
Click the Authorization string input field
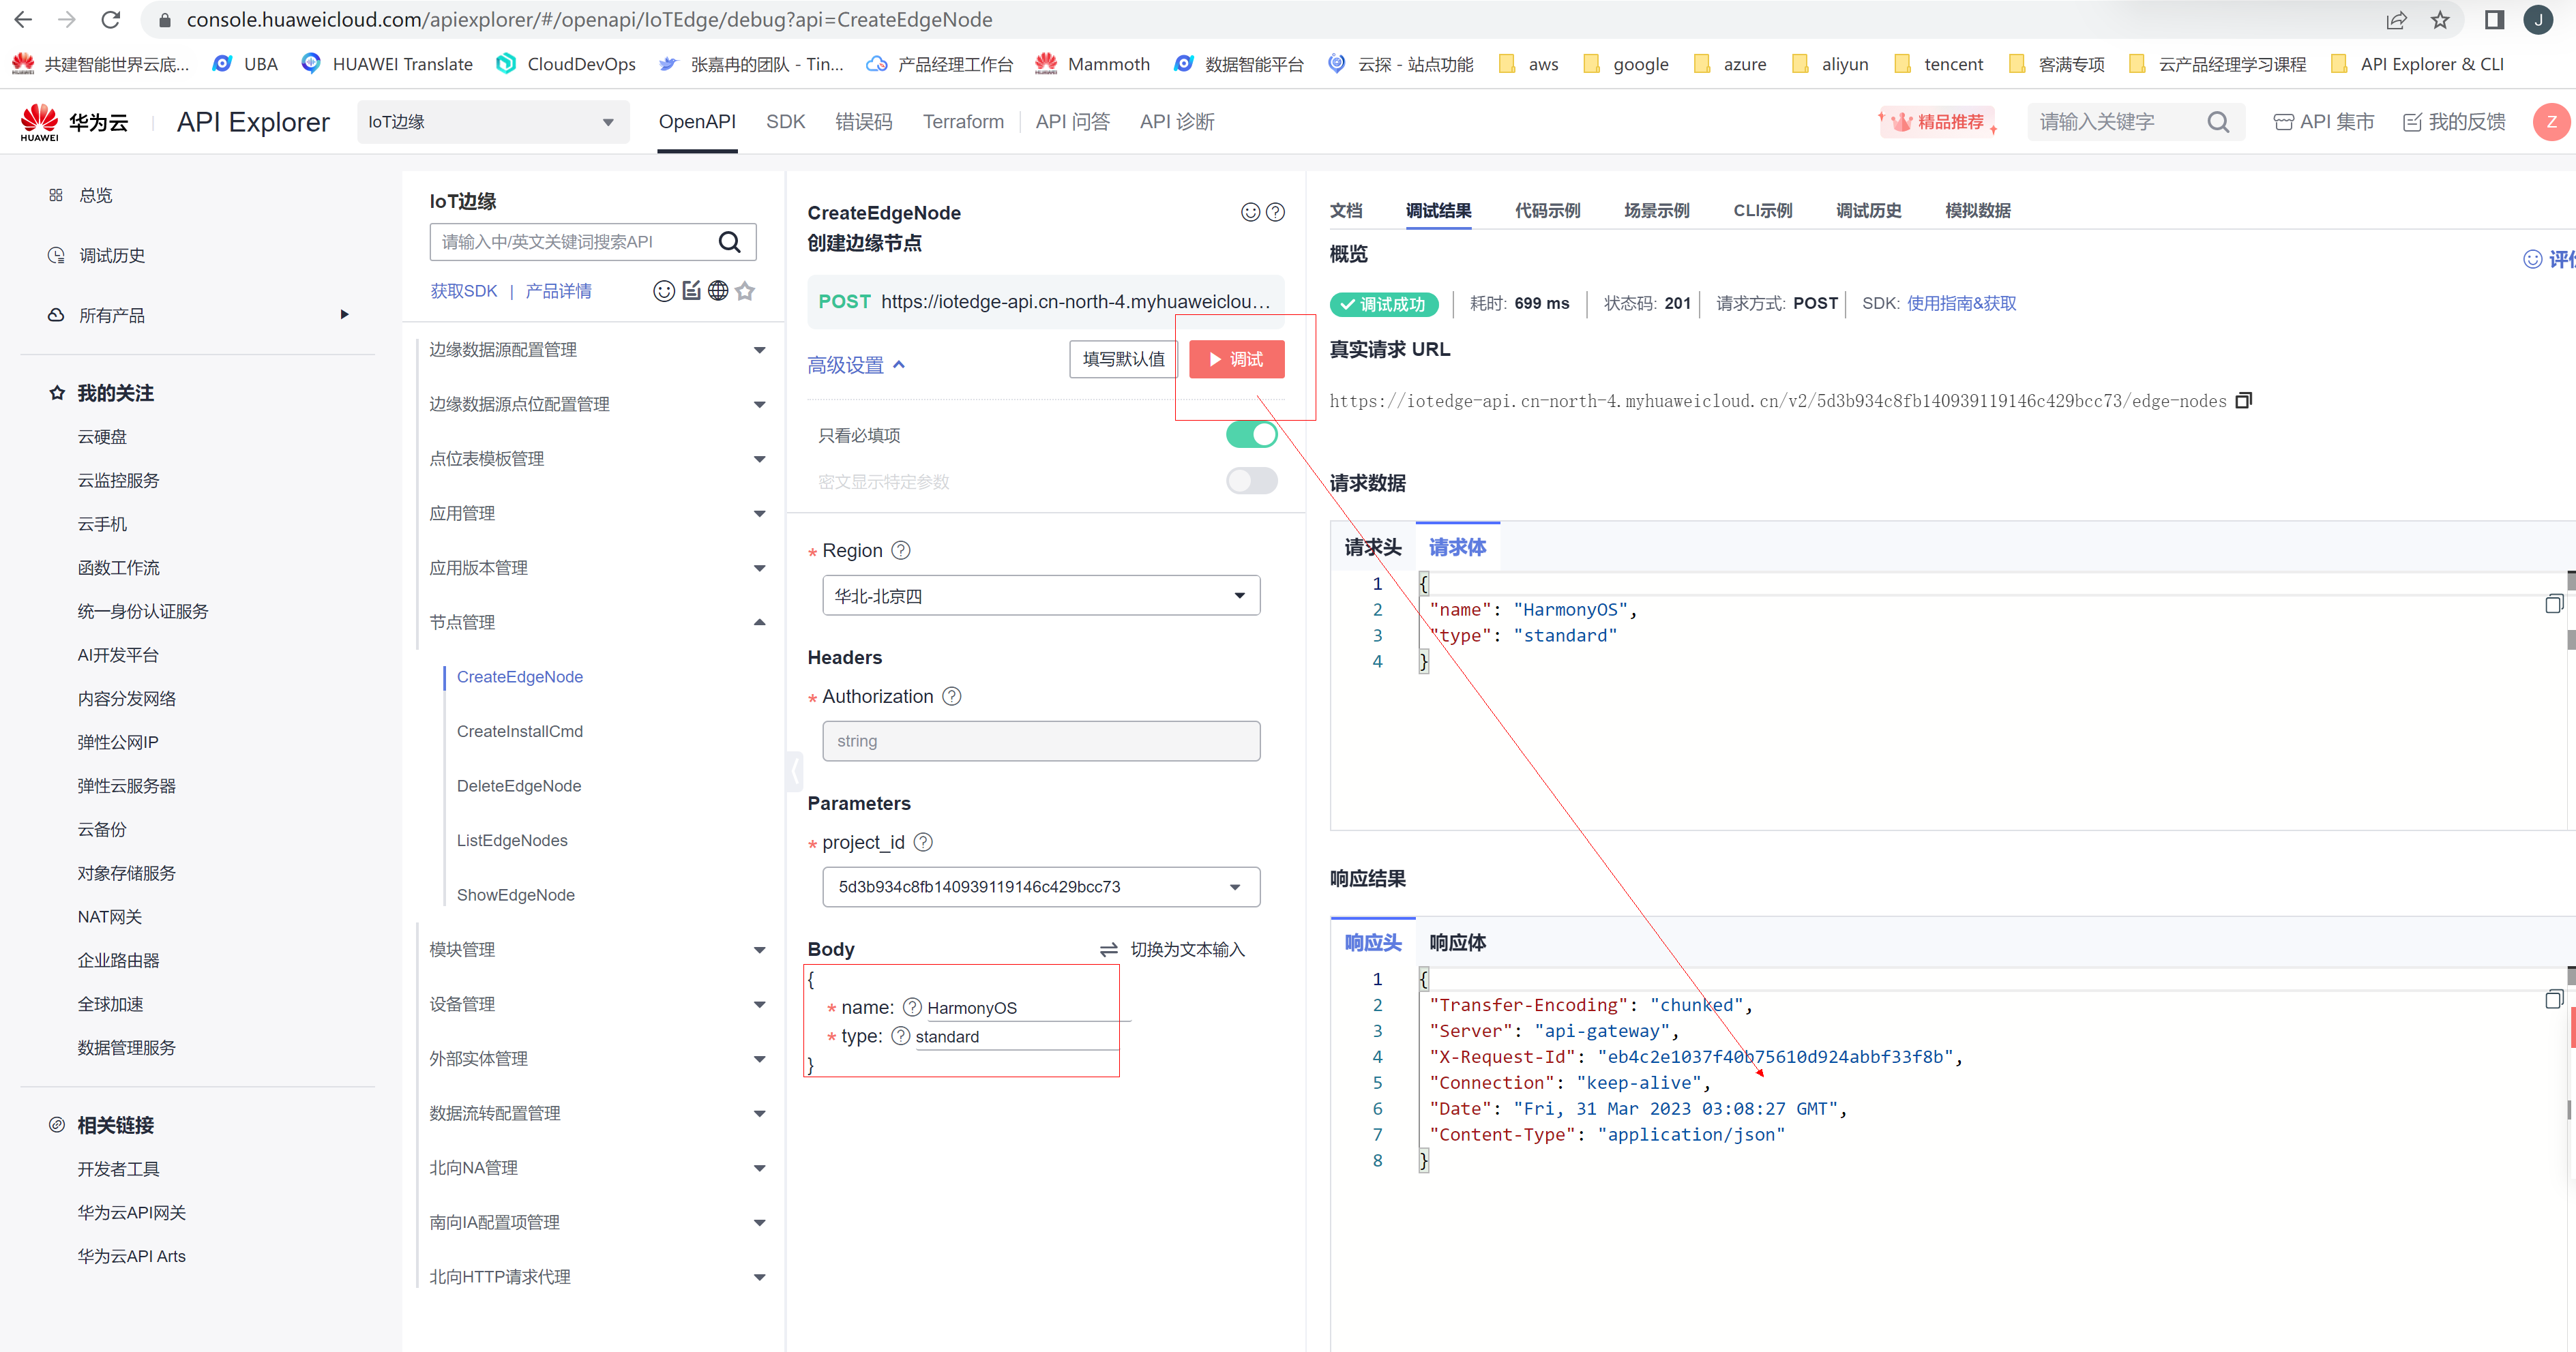[1040, 741]
